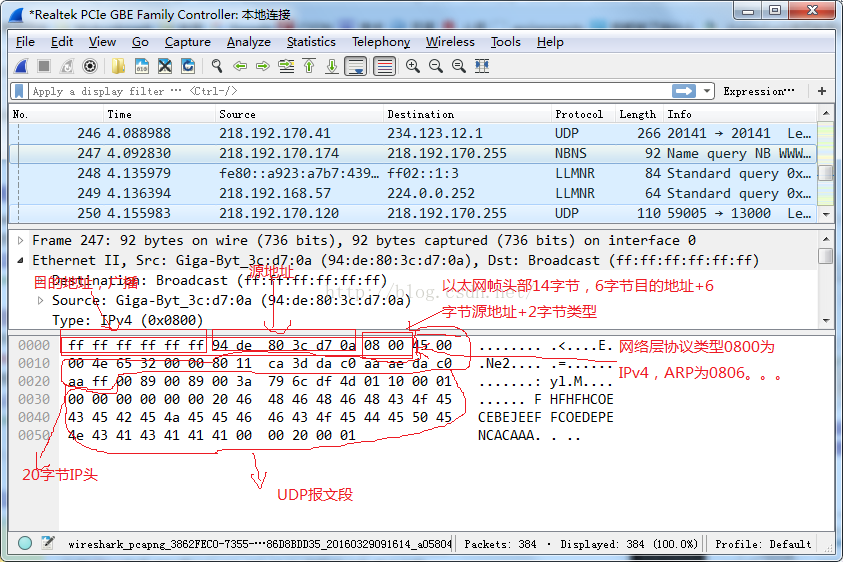Reset packet text to normal size
Viewport: 843px width, 562px height.
click(x=459, y=66)
